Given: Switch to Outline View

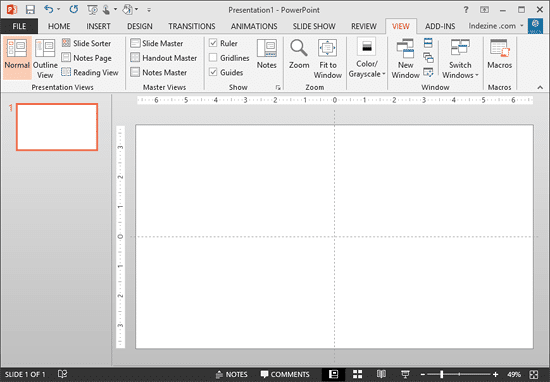Looking at the screenshot, I should click(x=45, y=59).
